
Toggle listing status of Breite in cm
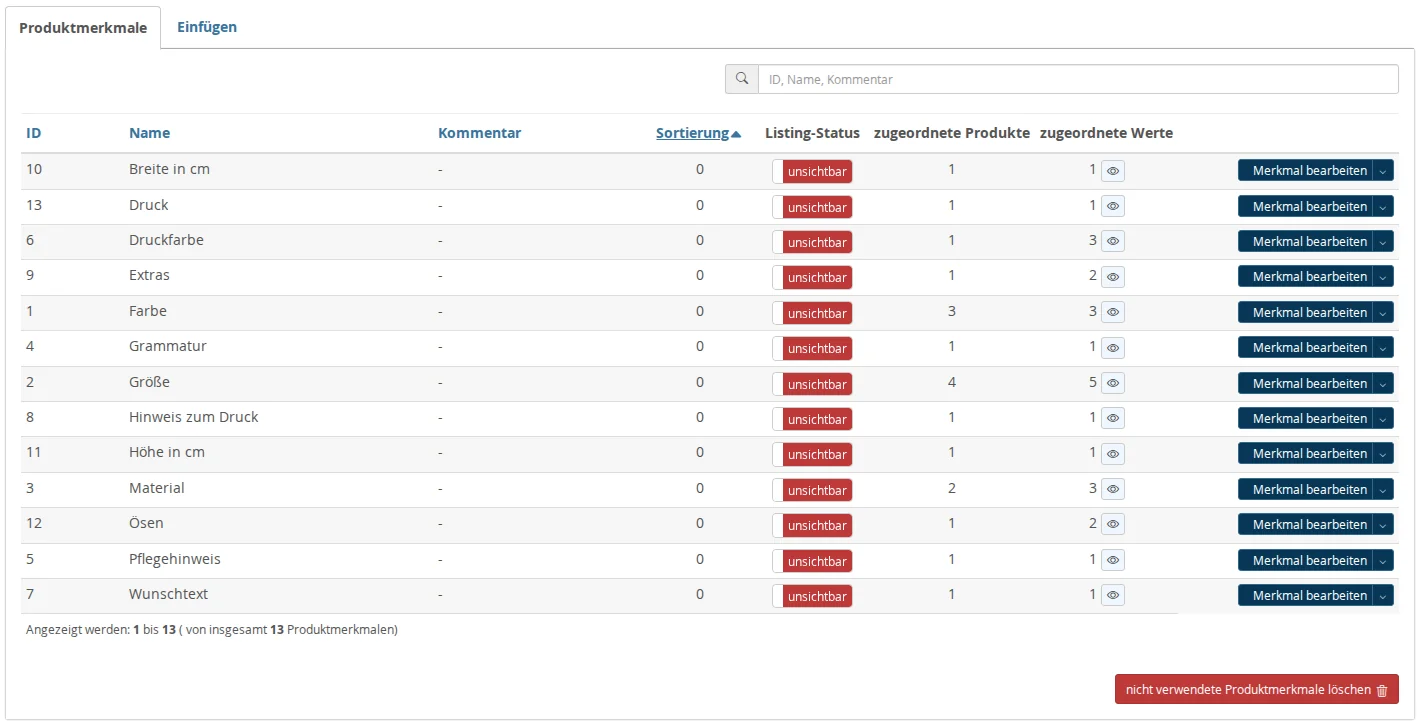tap(812, 171)
